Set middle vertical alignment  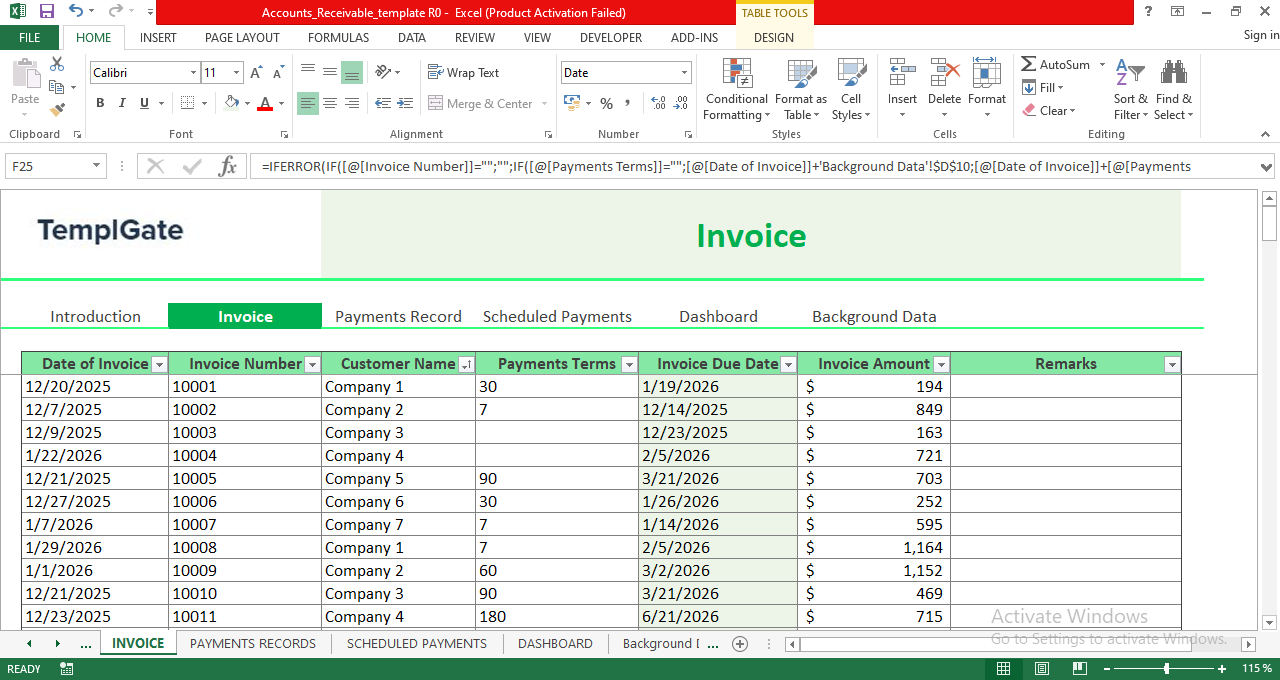coord(330,72)
